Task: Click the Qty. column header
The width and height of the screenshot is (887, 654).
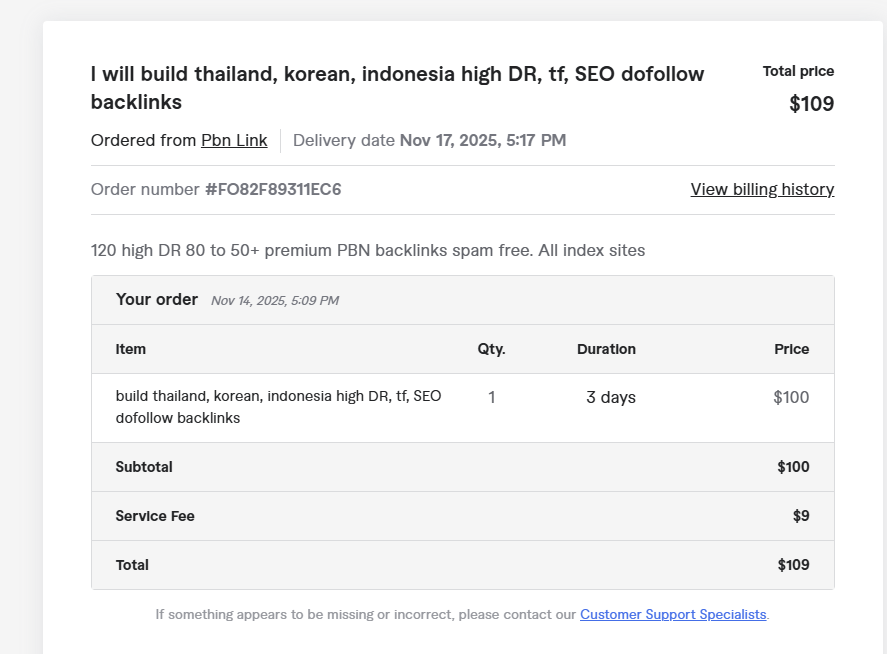Action: [x=491, y=349]
